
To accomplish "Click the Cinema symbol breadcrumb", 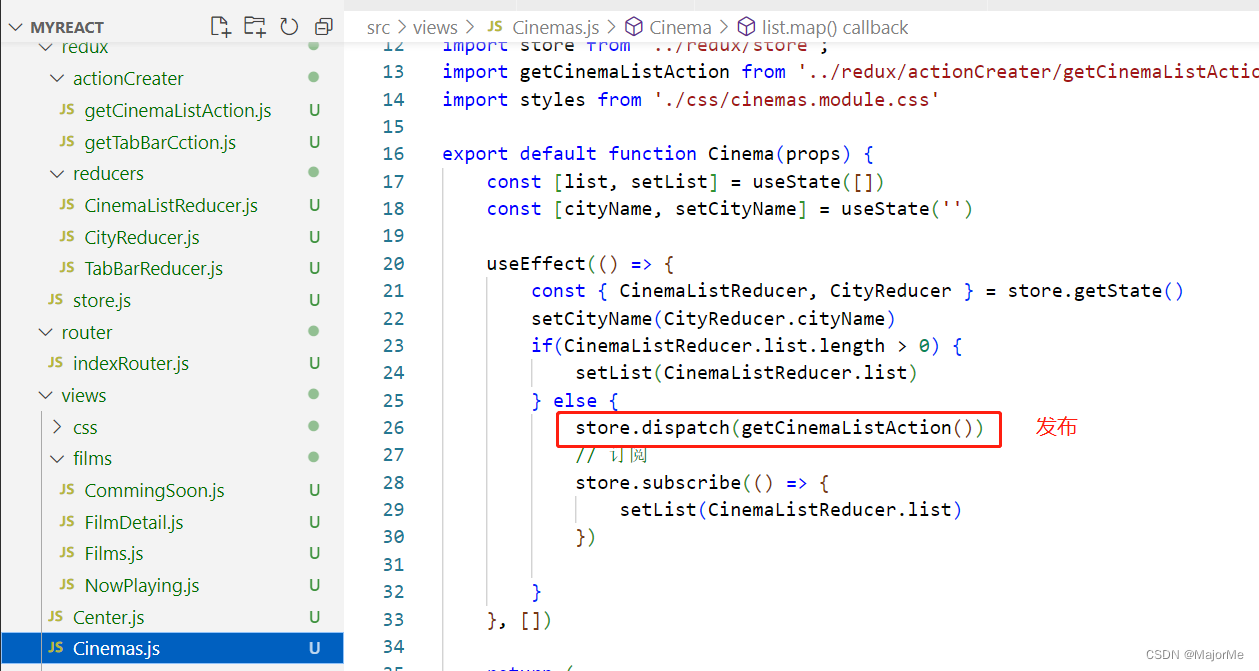I will (x=681, y=28).
